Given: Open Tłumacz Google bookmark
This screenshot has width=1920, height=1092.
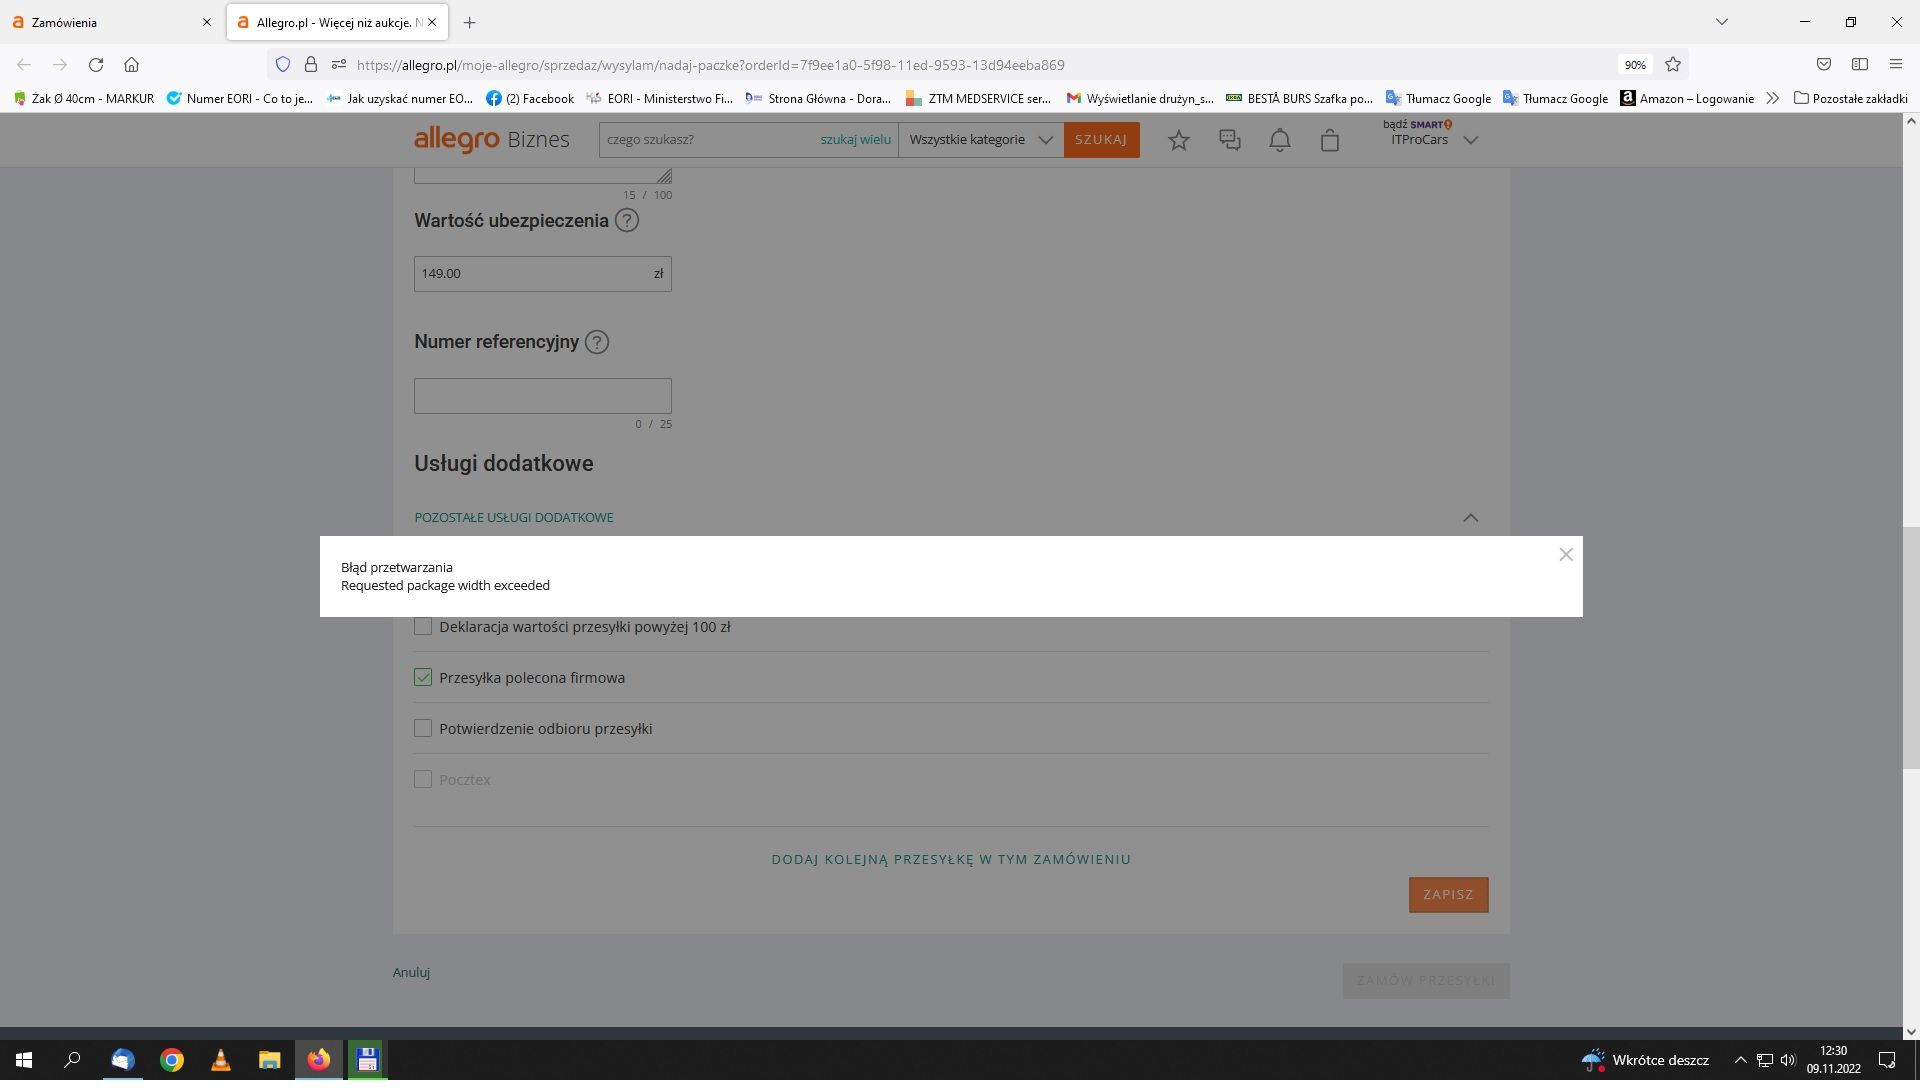Looking at the screenshot, I should click(1438, 98).
